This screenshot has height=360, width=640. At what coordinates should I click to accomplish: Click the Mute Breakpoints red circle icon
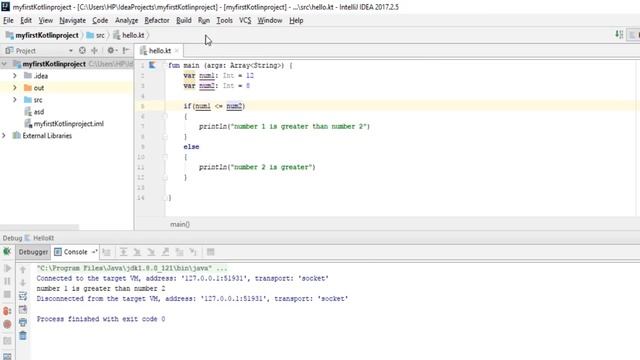[7, 324]
